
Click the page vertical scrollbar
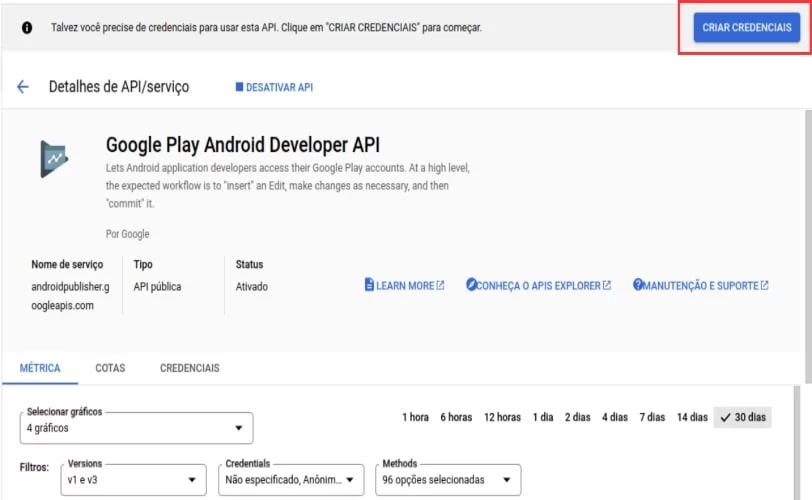click(808, 246)
